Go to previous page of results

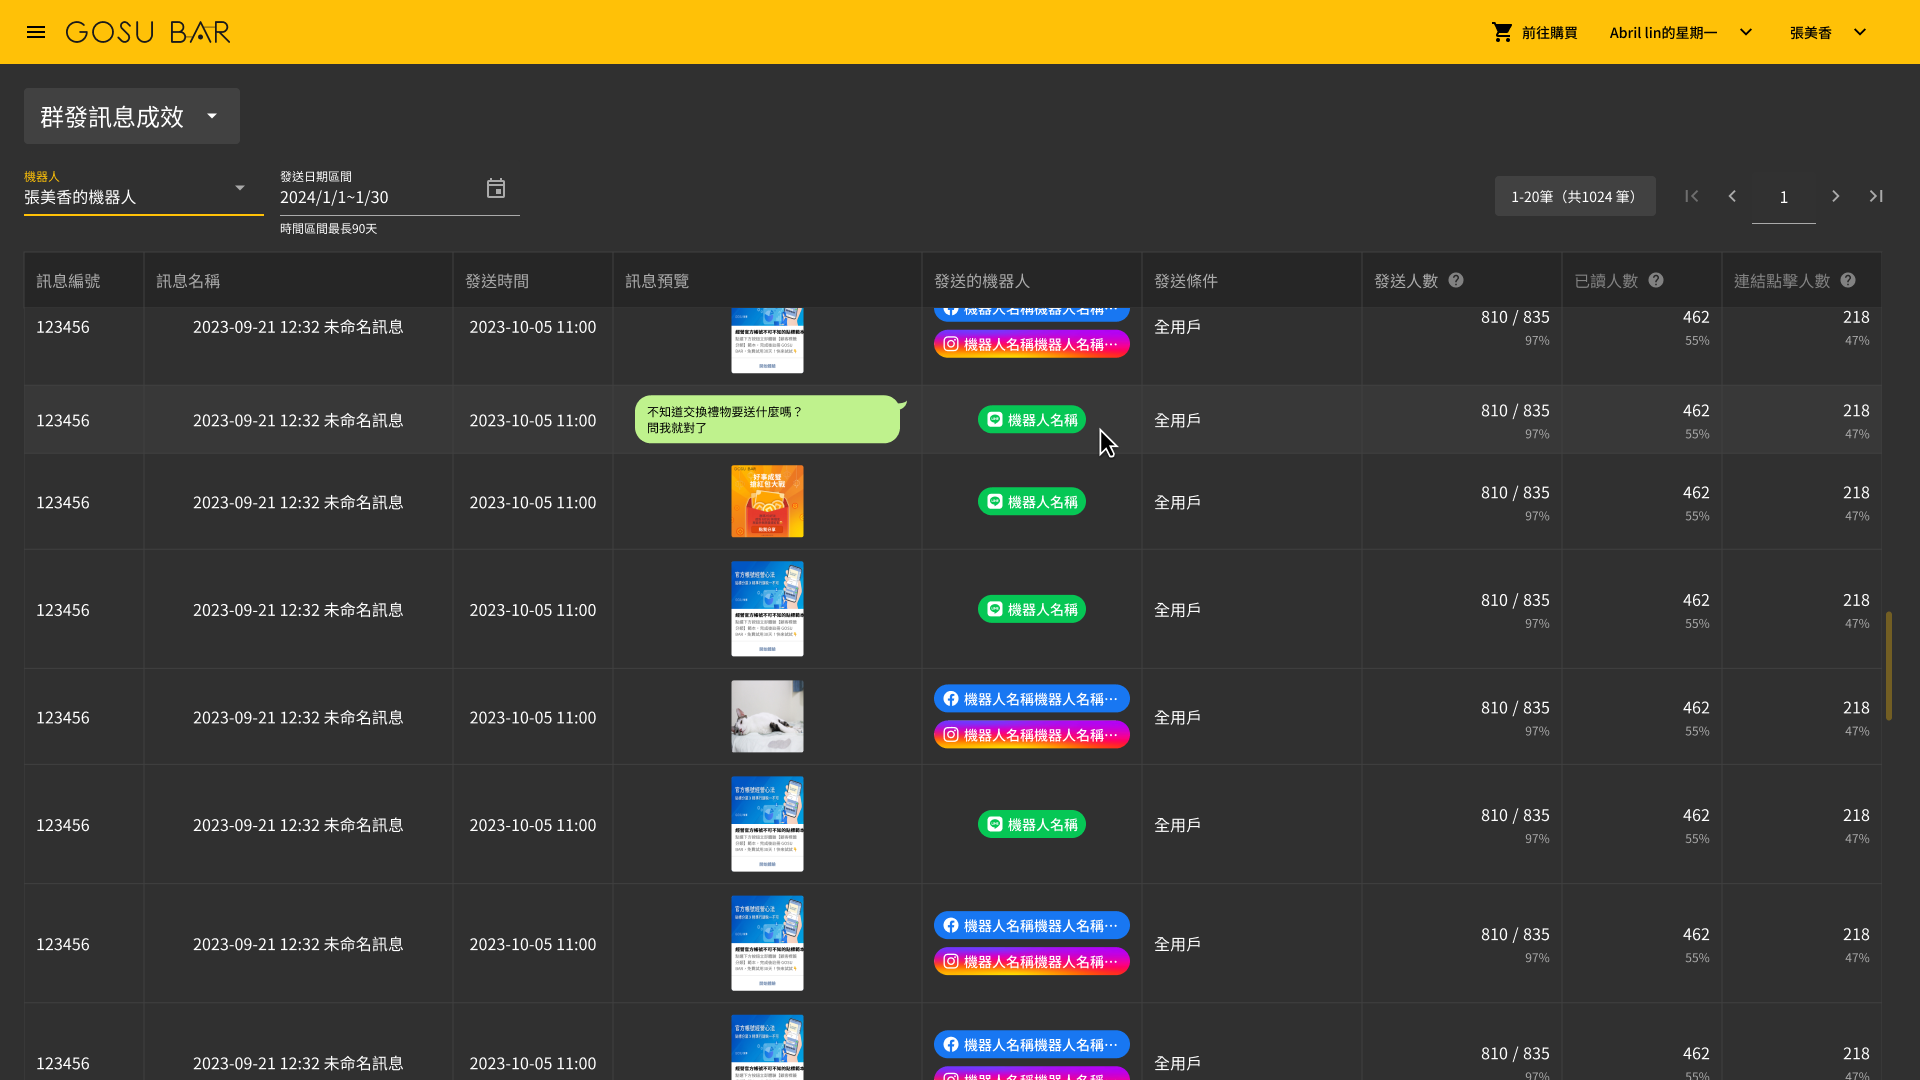click(x=1732, y=196)
